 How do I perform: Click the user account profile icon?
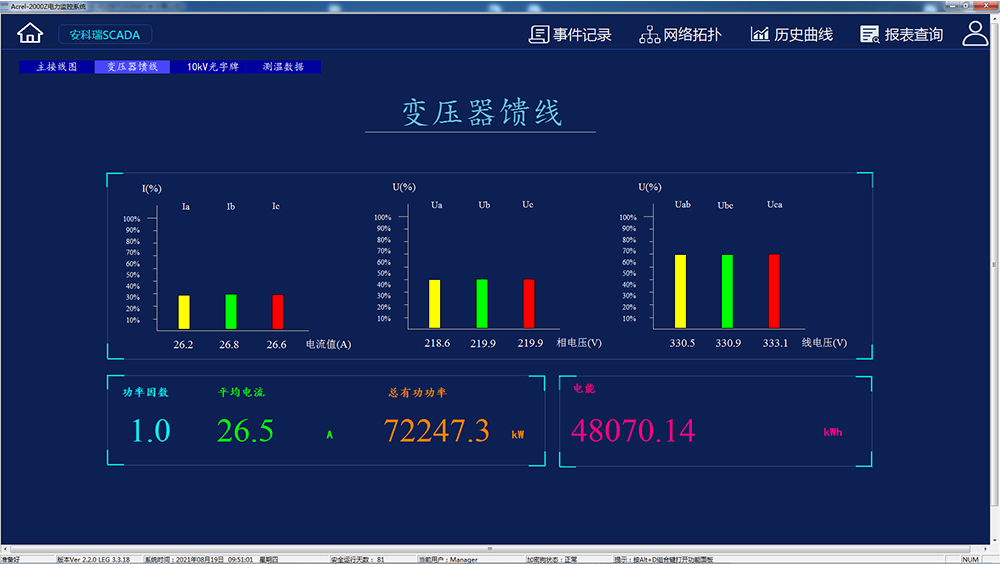click(975, 34)
